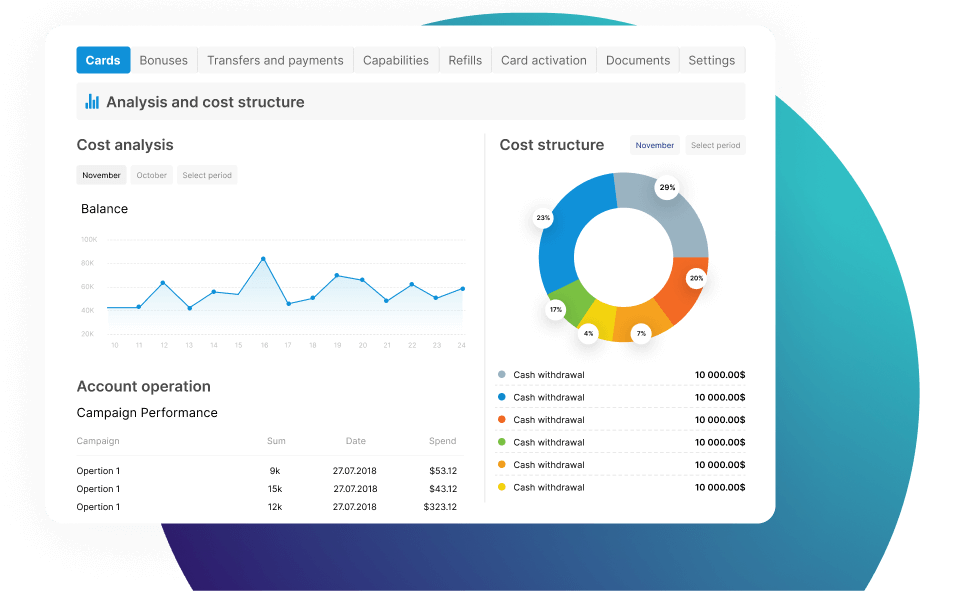Image resolution: width=953 pixels, height=591 pixels.
Task: Pick the green donut chart segment
Action: (572, 303)
